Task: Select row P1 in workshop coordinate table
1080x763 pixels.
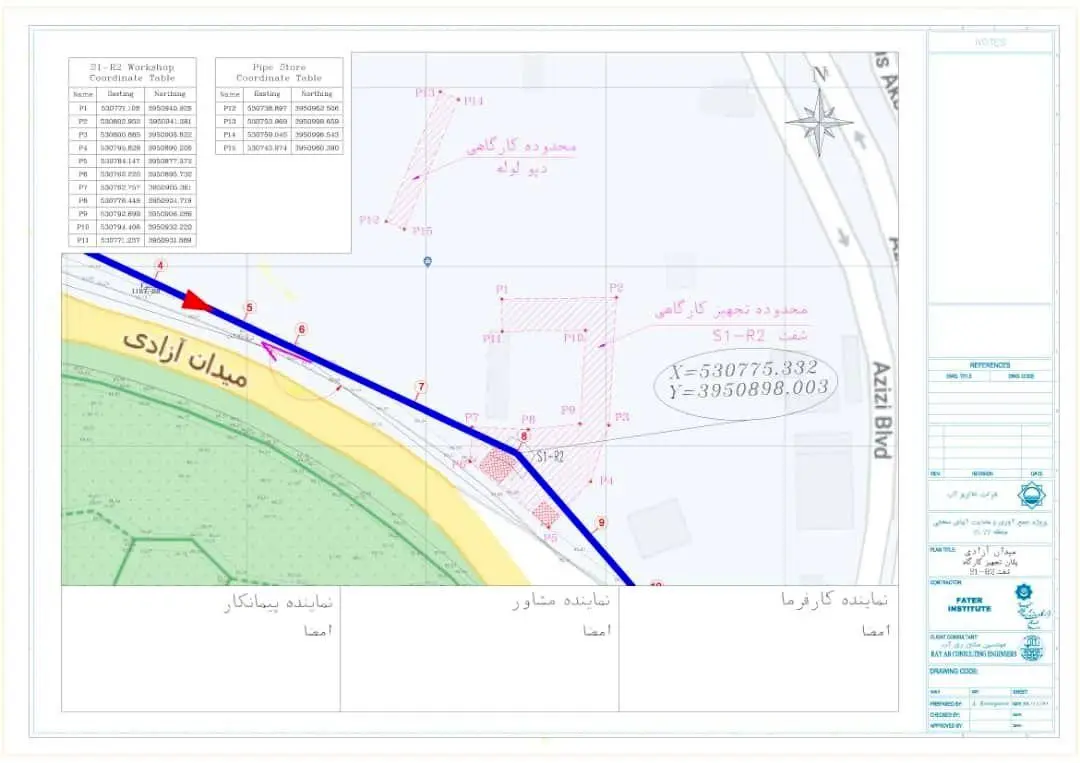Action: coord(132,107)
